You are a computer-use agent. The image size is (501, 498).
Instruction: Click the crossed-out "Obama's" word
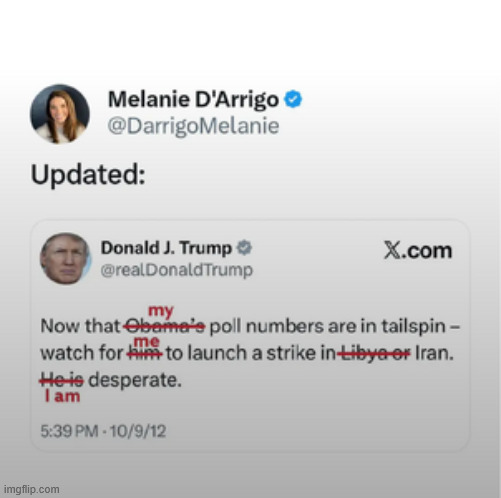(x=164, y=326)
